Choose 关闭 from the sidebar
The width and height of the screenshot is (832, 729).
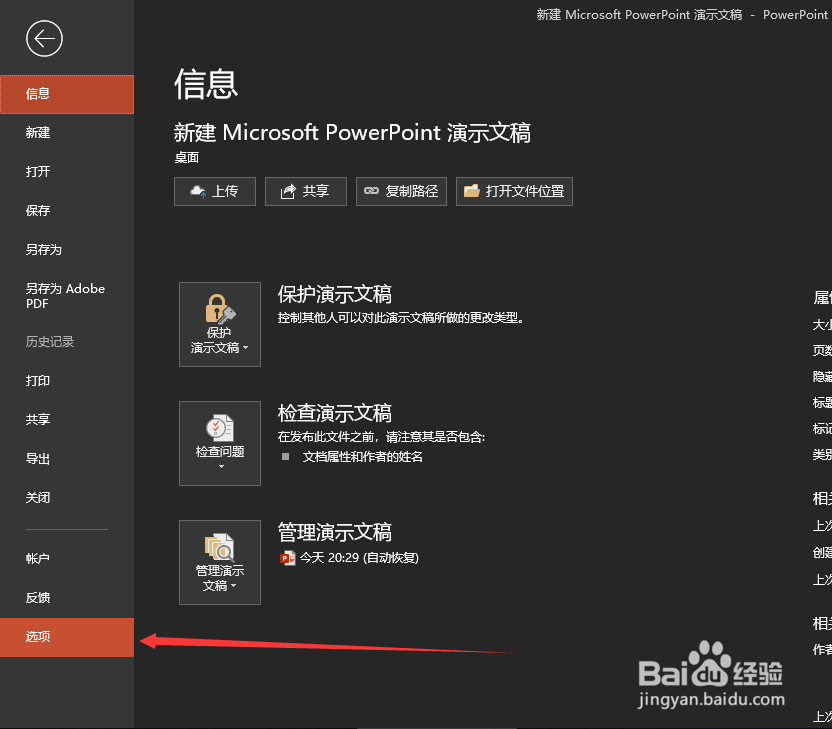(67, 498)
